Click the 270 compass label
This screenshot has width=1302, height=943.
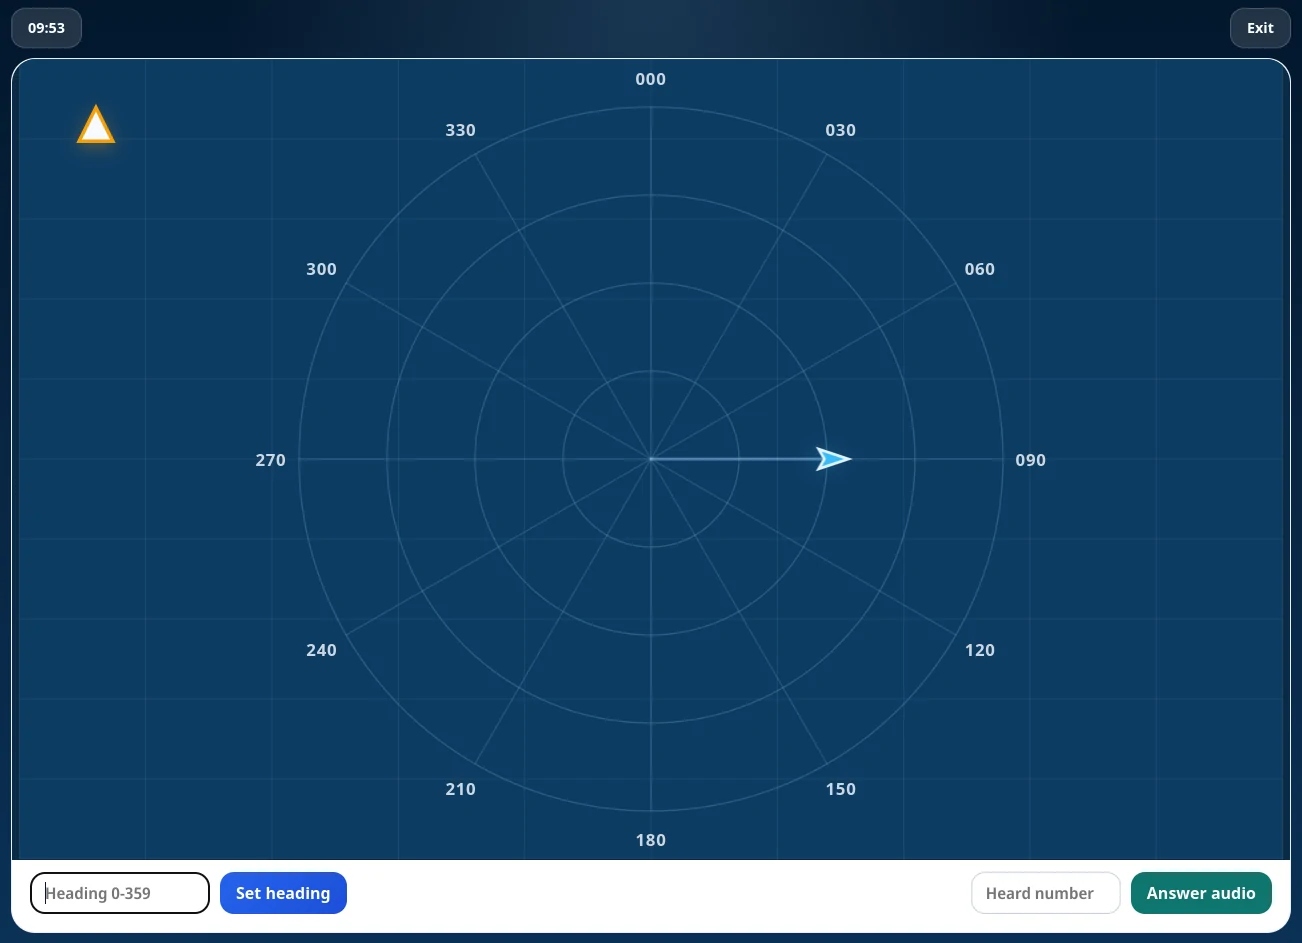(x=271, y=460)
